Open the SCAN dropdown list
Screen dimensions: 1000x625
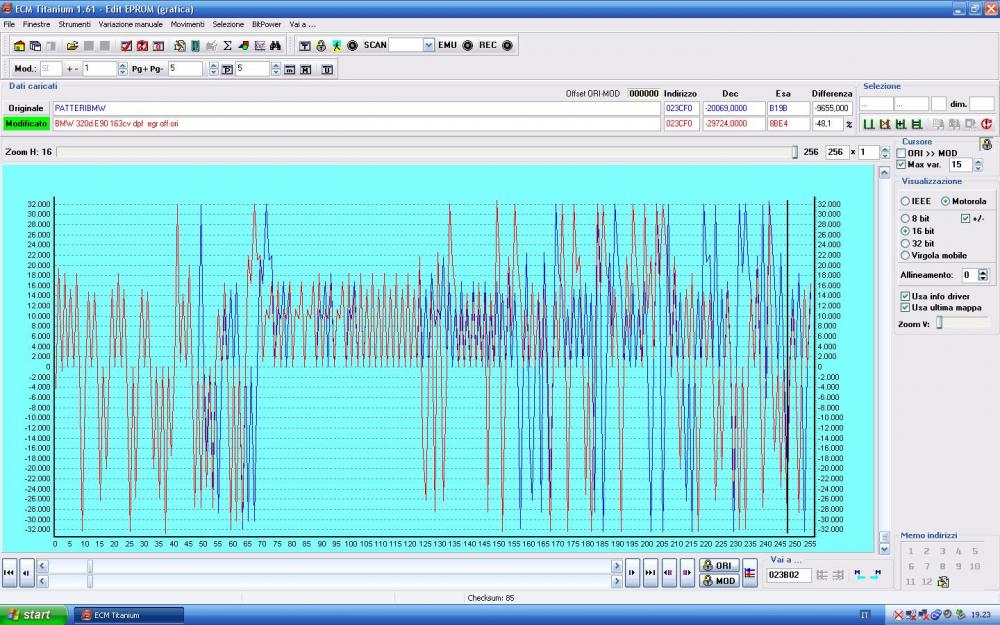coord(428,46)
